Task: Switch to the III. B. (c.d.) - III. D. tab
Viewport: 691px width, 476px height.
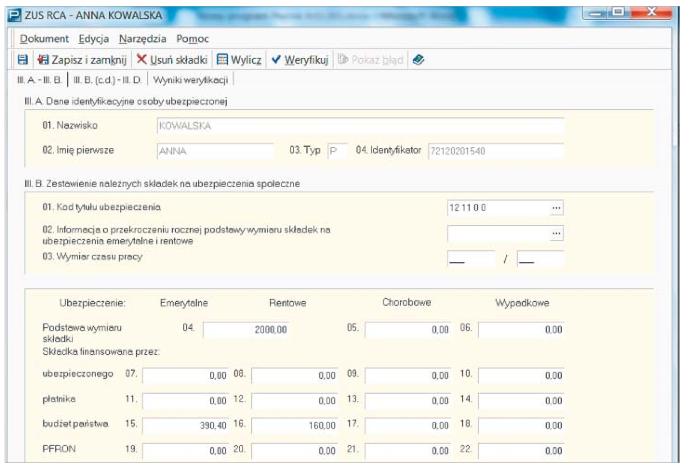Action: 107,80
